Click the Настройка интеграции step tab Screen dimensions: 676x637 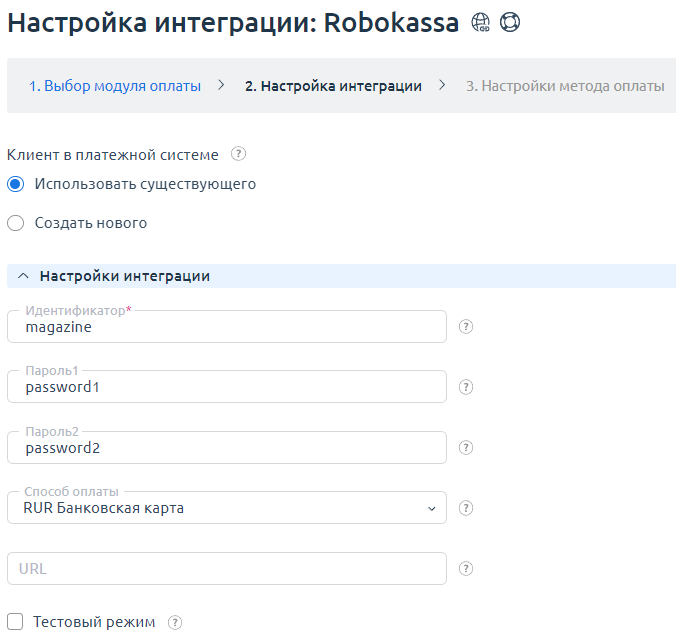[x=332, y=86]
